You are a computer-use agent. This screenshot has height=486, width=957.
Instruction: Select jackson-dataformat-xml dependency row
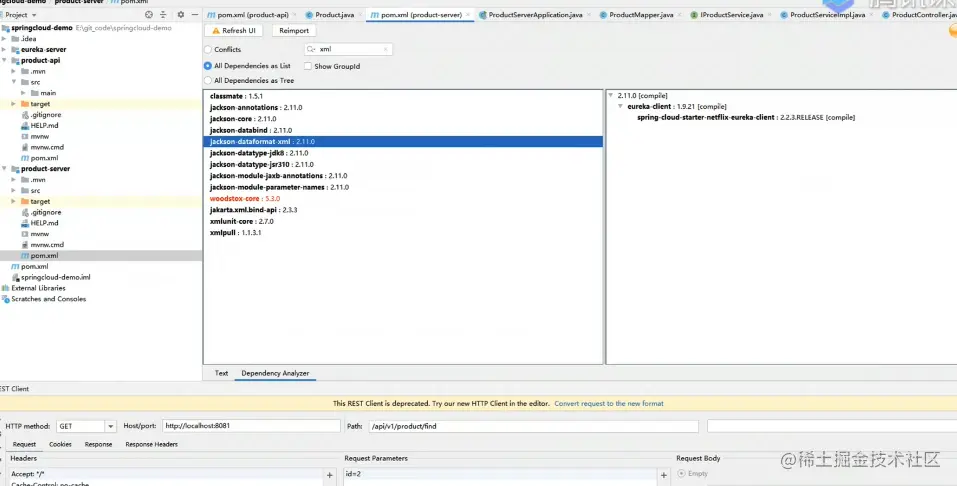point(403,142)
